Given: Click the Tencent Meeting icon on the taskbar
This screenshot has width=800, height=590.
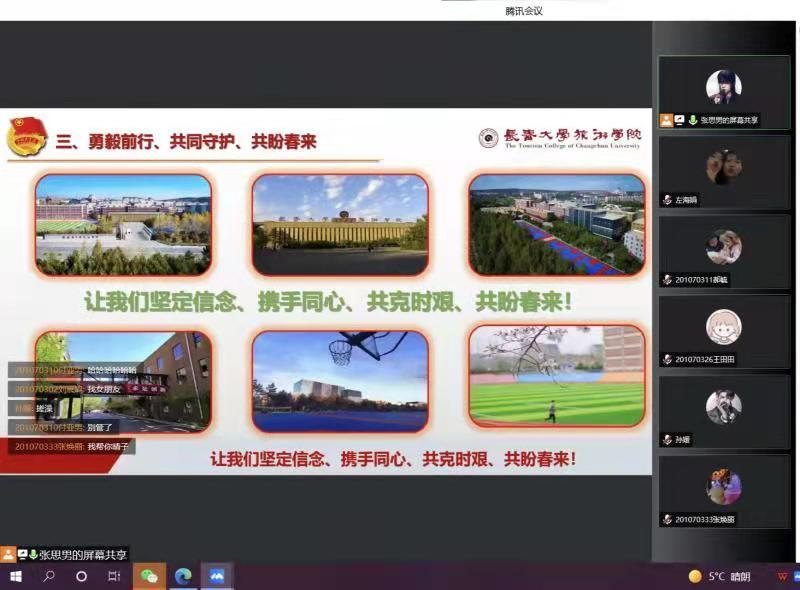Looking at the screenshot, I should pyautogui.click(x=216, y=575).
